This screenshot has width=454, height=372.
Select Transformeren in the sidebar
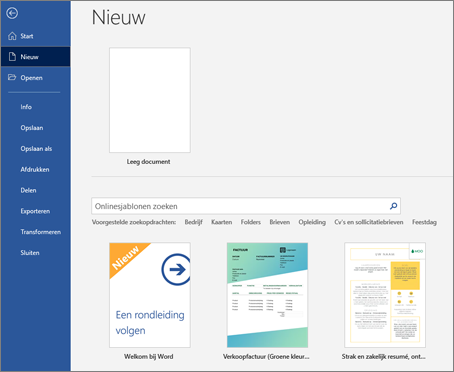click(35, 232)
